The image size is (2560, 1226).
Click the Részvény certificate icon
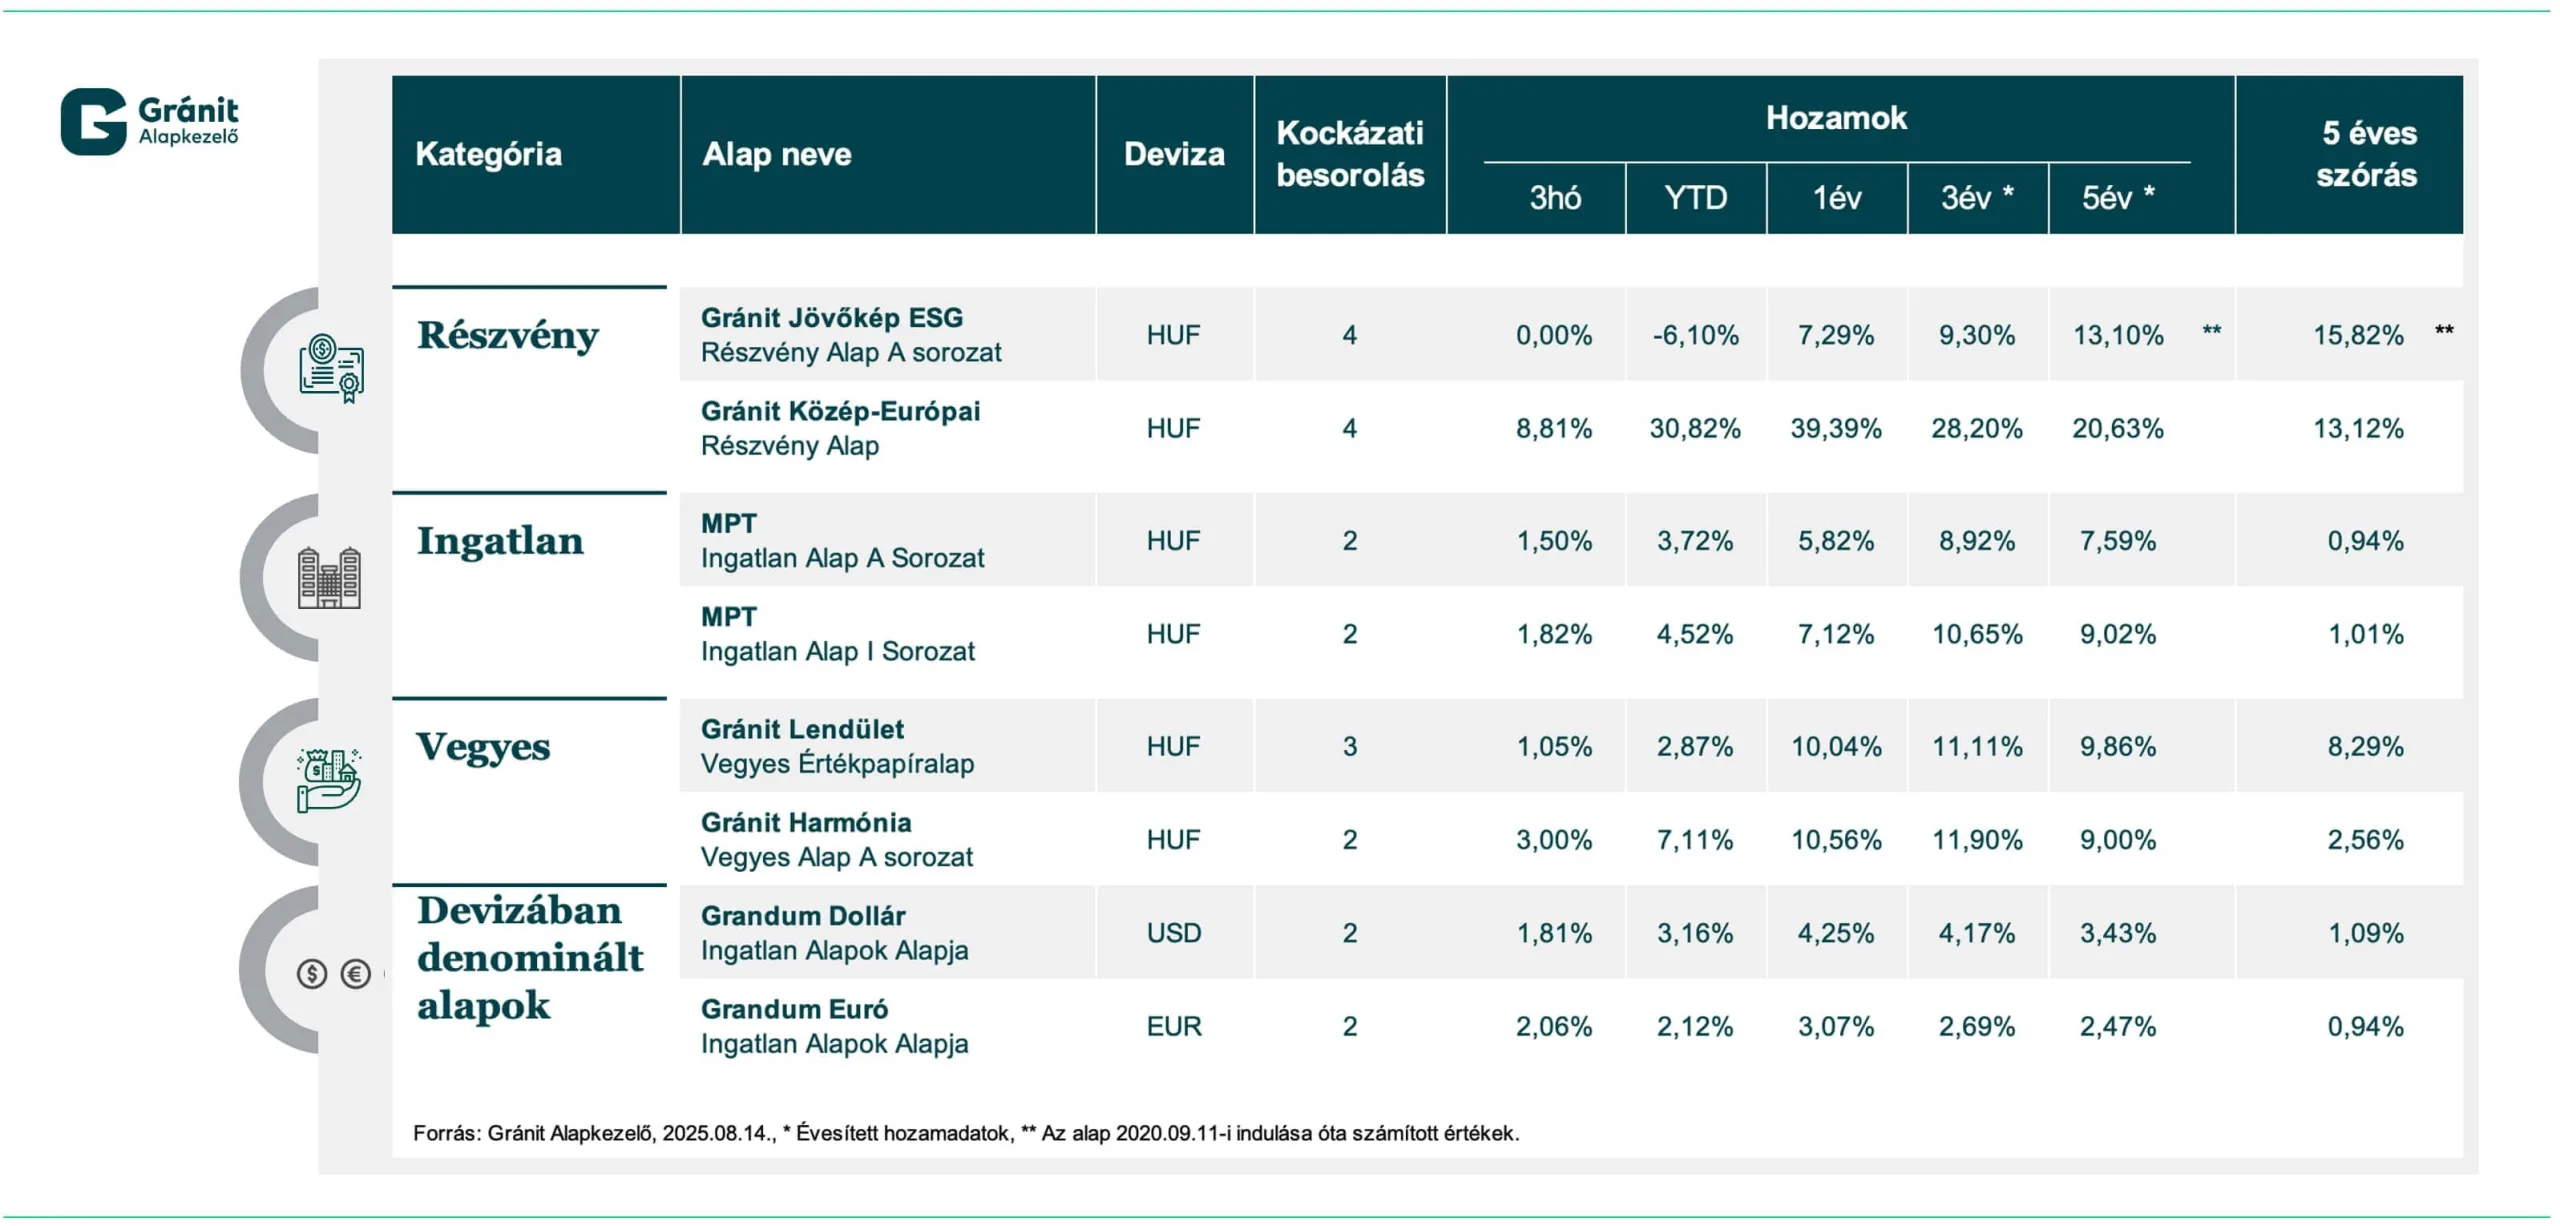[x=331, y=369]
